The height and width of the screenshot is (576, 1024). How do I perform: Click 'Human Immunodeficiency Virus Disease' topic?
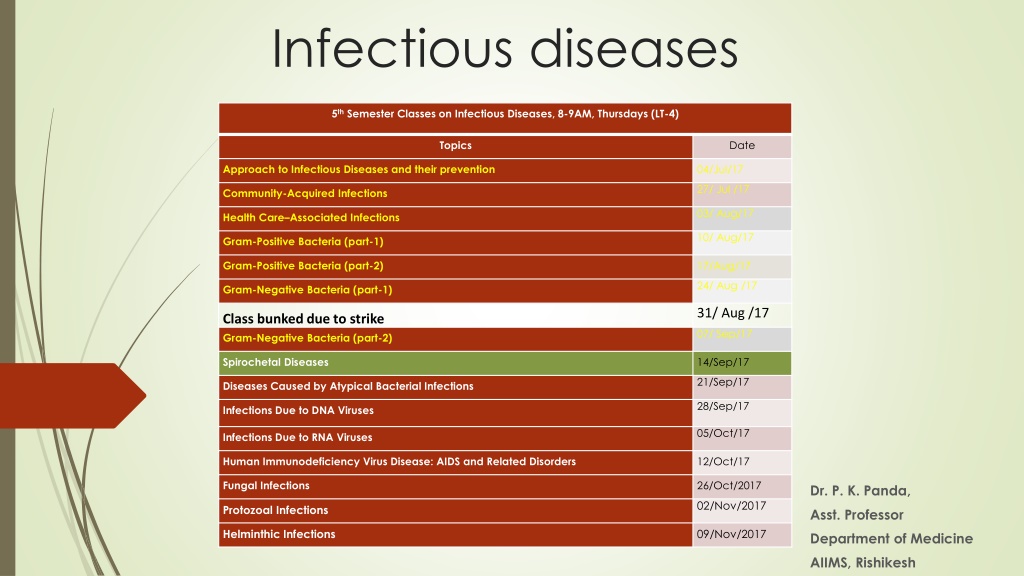399,462
